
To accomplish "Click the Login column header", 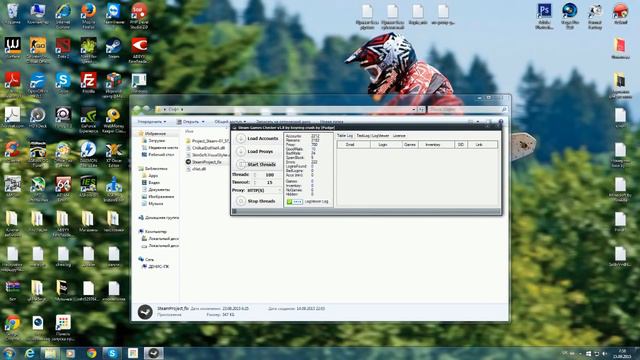I will pyautogui.click(x=386, y=144).
